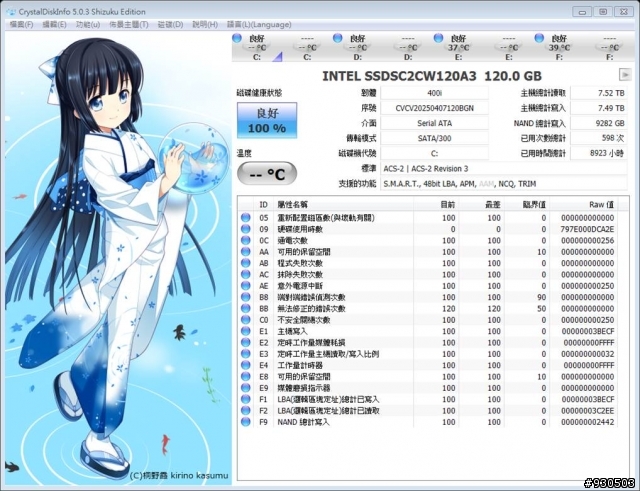This screenshot has width=640, height=491.
Task: Click raw value 000000002442 in F9 row
Action: tap(587, 422)
